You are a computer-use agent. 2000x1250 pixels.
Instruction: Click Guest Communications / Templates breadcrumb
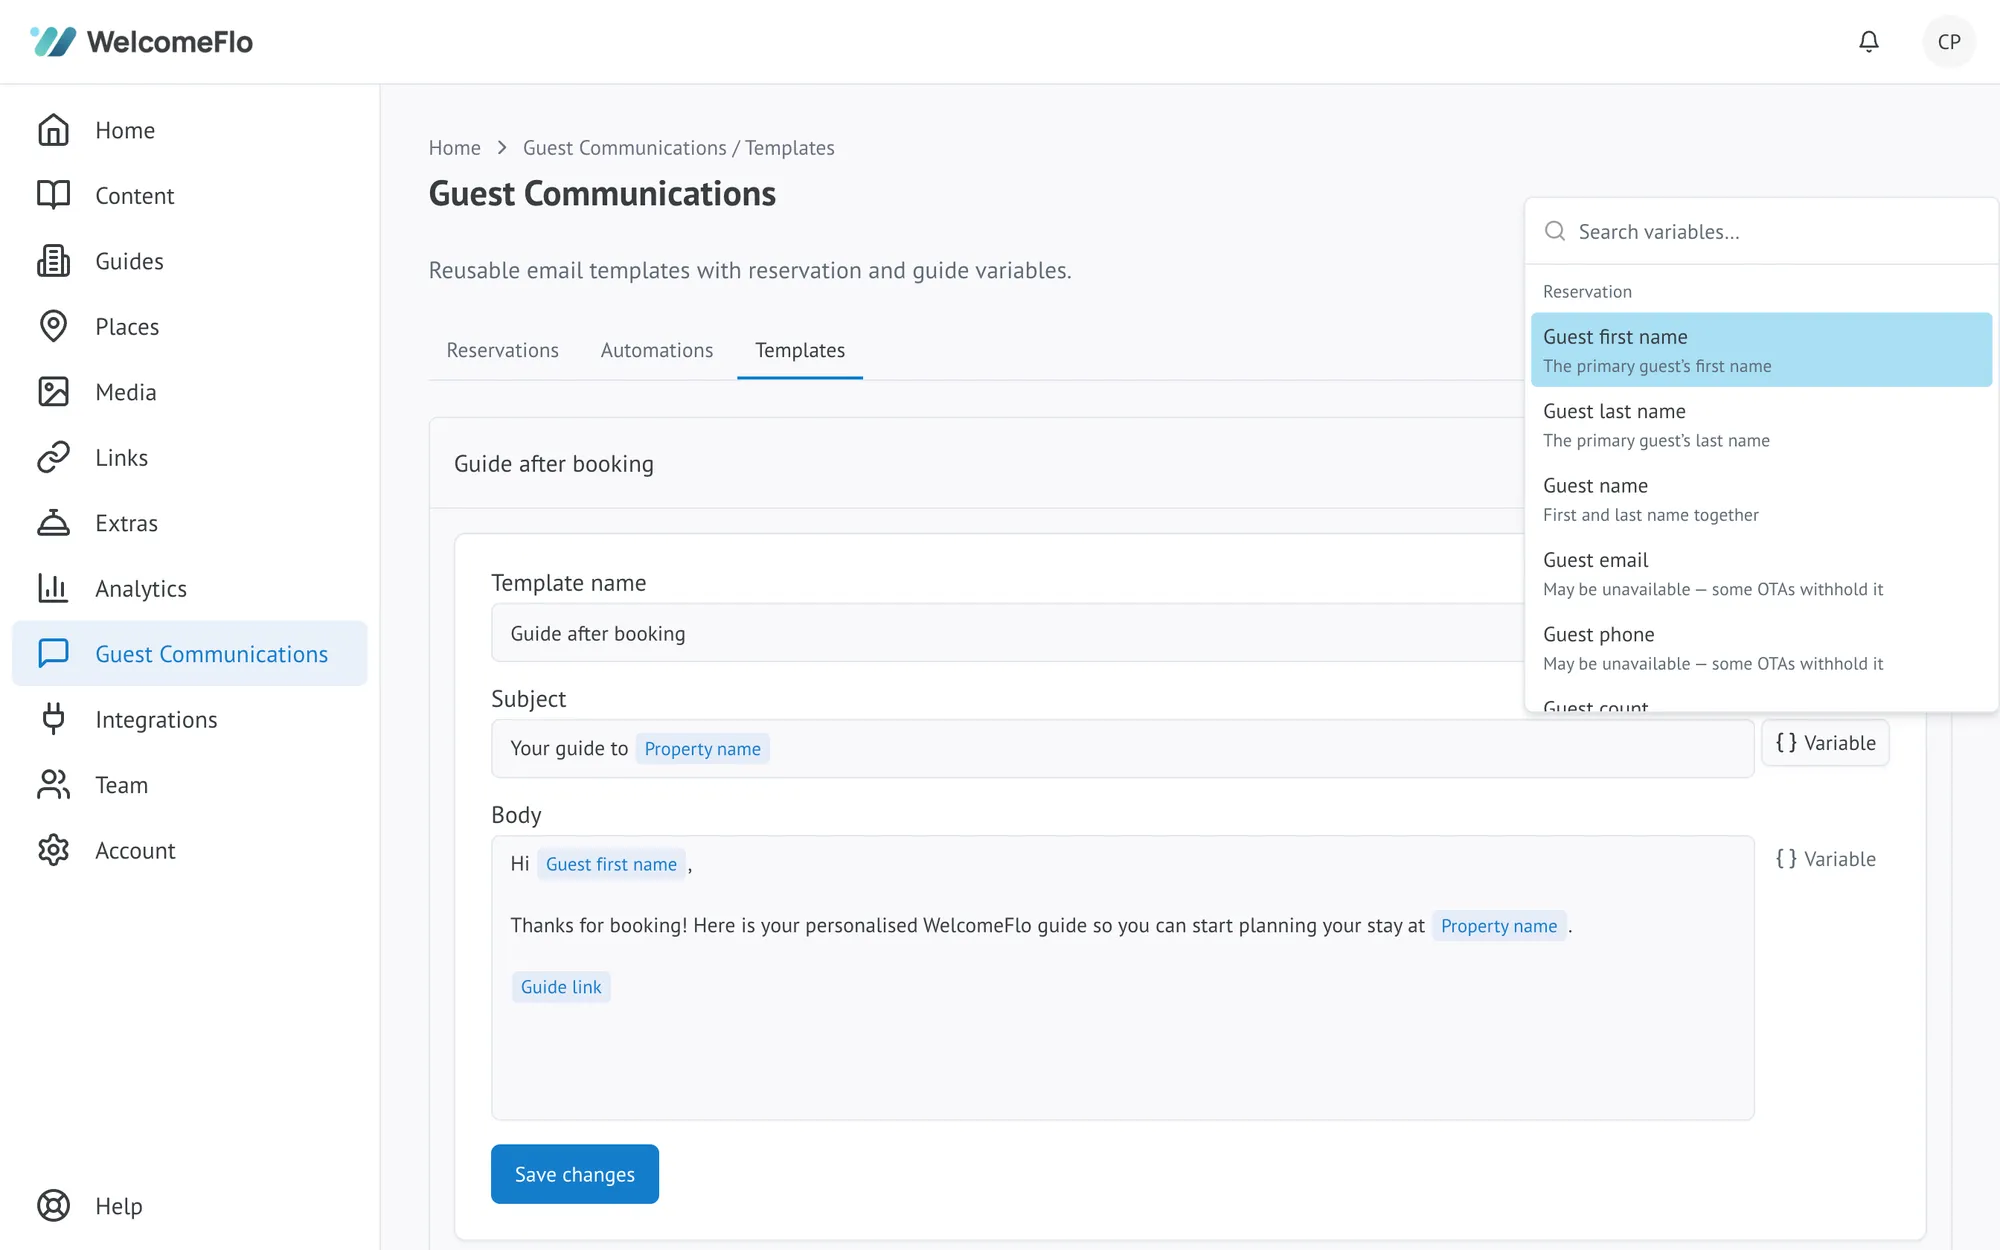click(679, 148)
